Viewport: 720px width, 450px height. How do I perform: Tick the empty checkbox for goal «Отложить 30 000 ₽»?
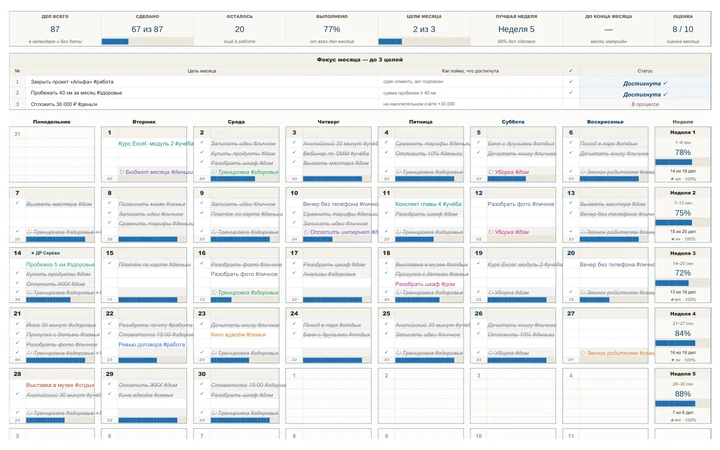[x=571, y=104]
